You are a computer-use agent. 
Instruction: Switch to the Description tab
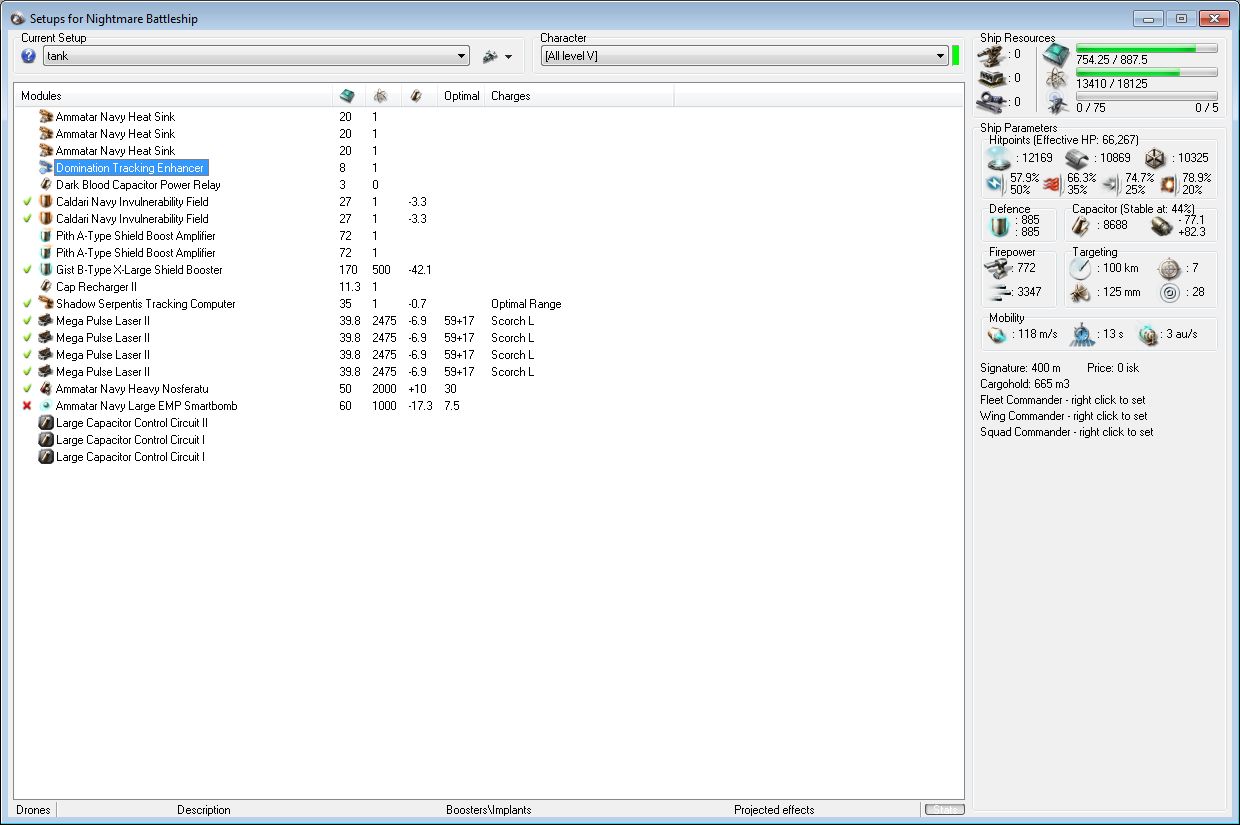point(204,810)
